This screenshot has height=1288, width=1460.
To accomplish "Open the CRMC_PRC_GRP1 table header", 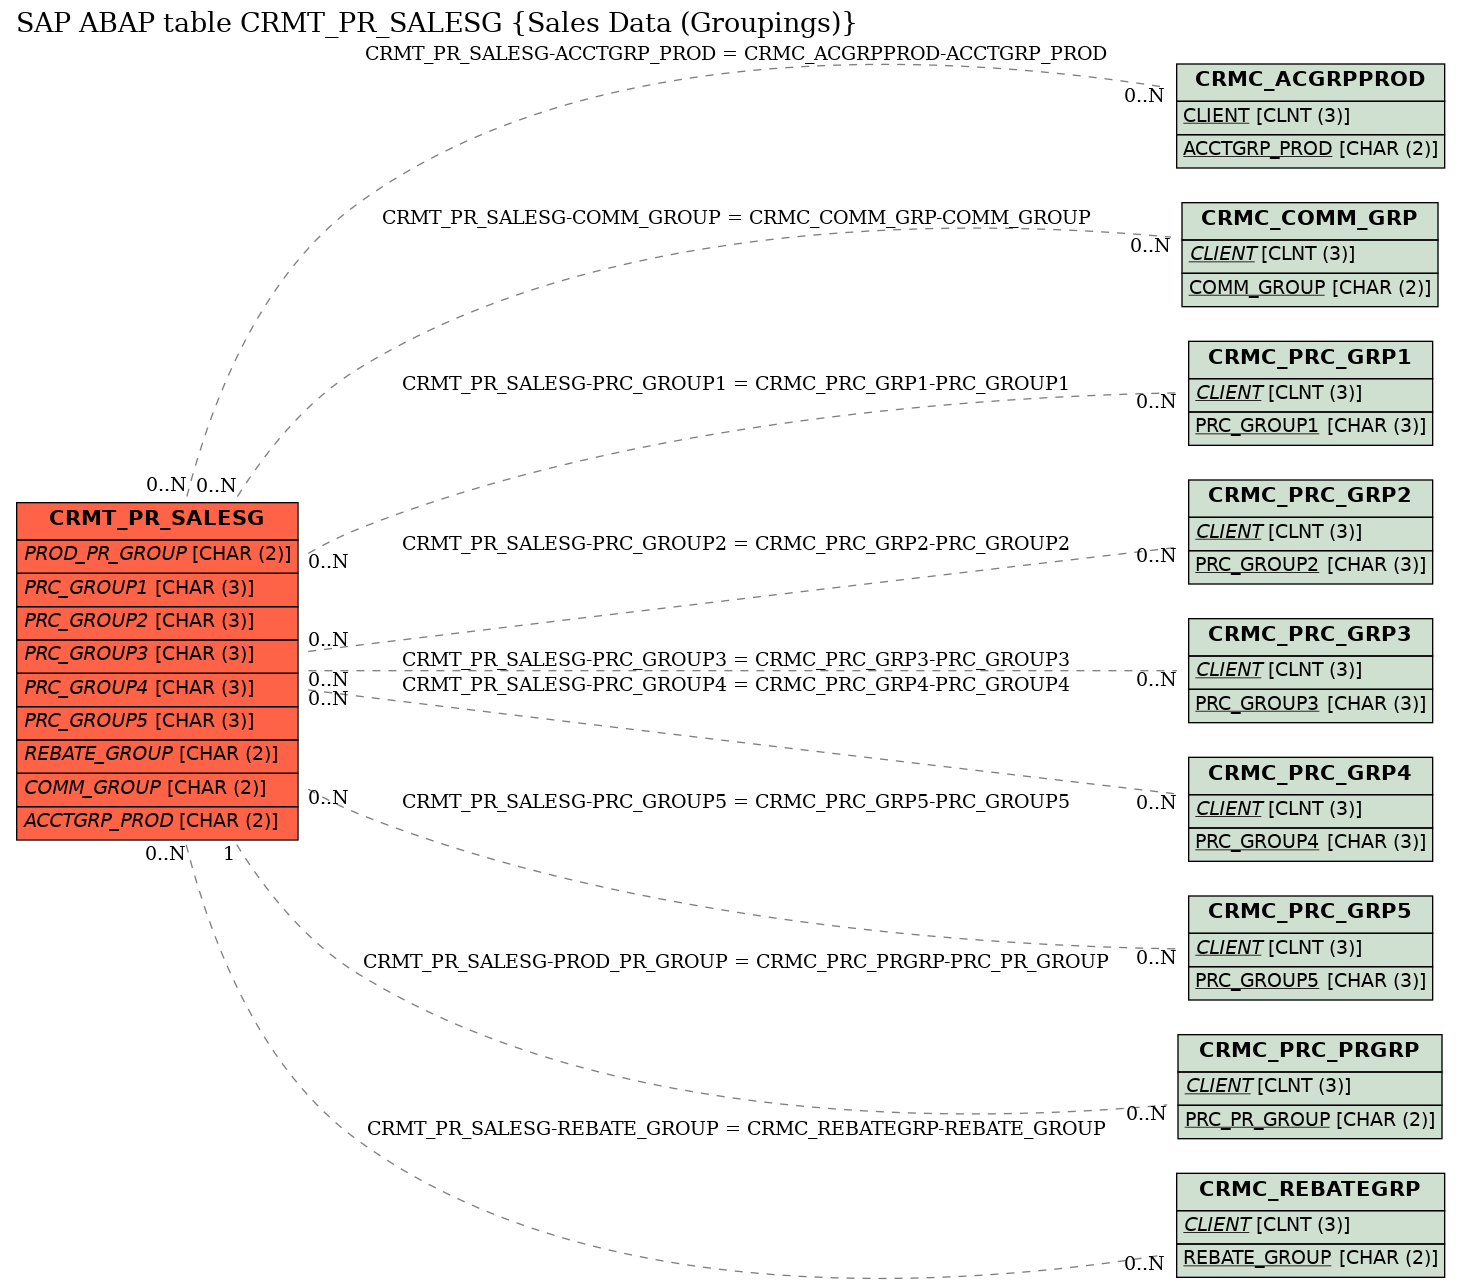I will tap(1310, 358).
